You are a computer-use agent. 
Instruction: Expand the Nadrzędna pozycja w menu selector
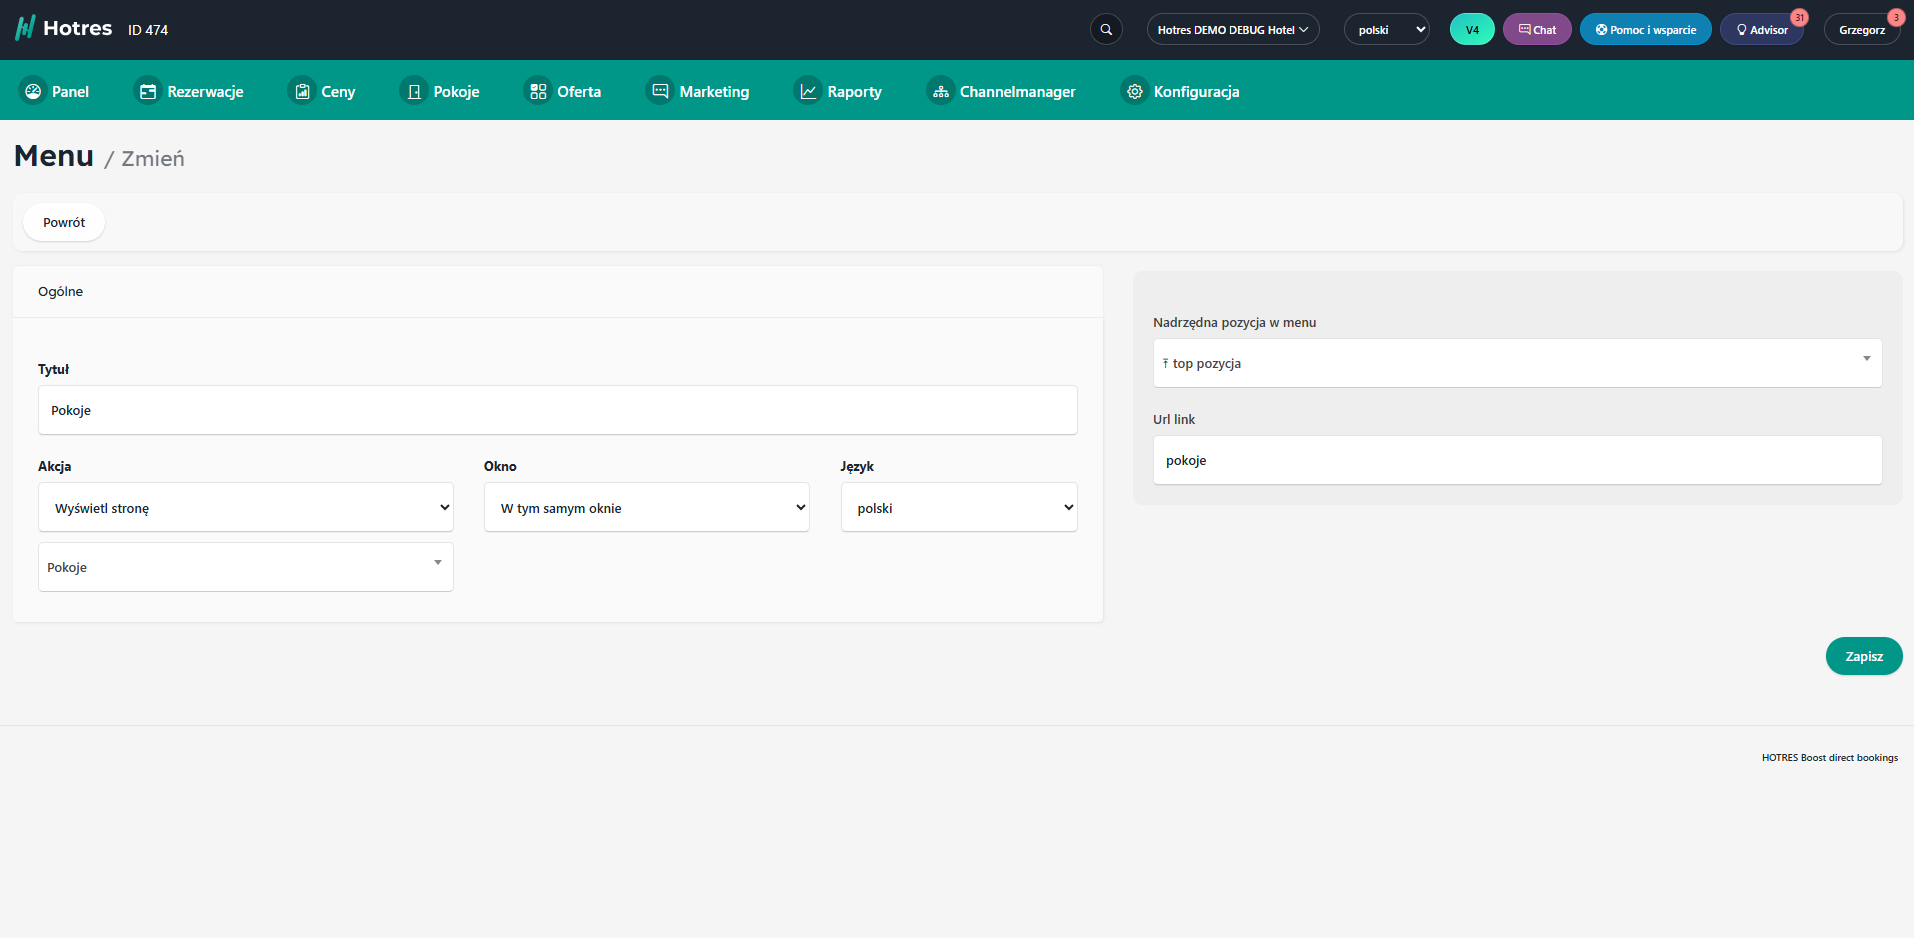(x=1517, y=363)
